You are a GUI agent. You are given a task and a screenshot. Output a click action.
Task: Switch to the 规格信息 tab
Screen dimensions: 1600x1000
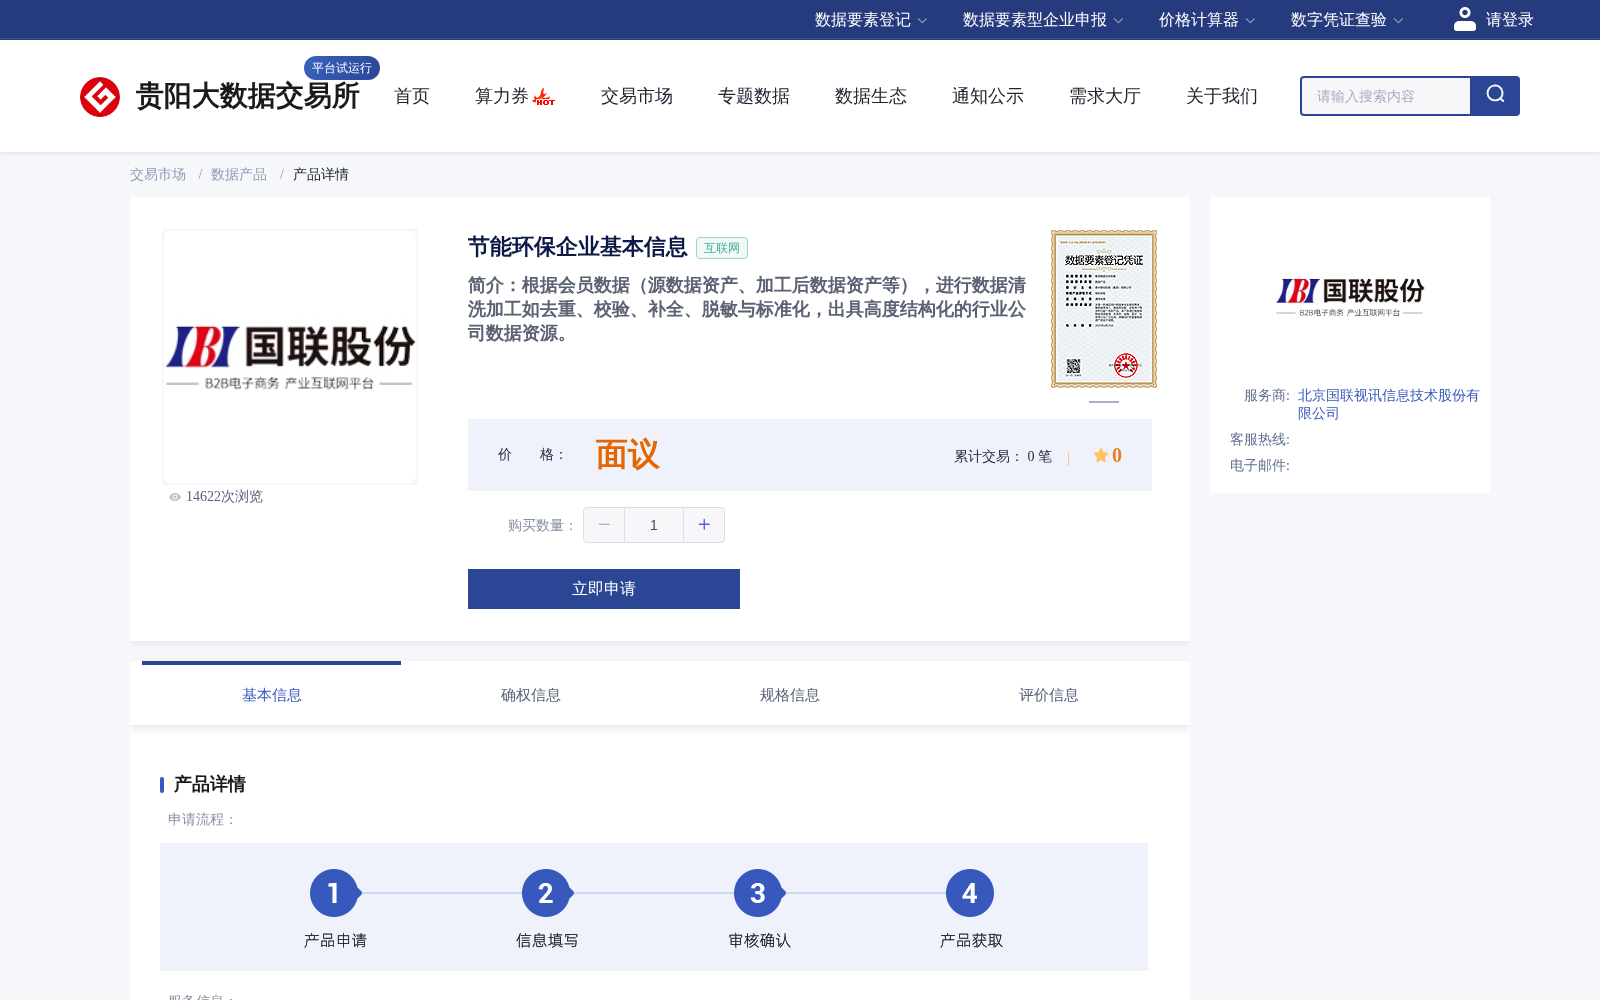790,695
